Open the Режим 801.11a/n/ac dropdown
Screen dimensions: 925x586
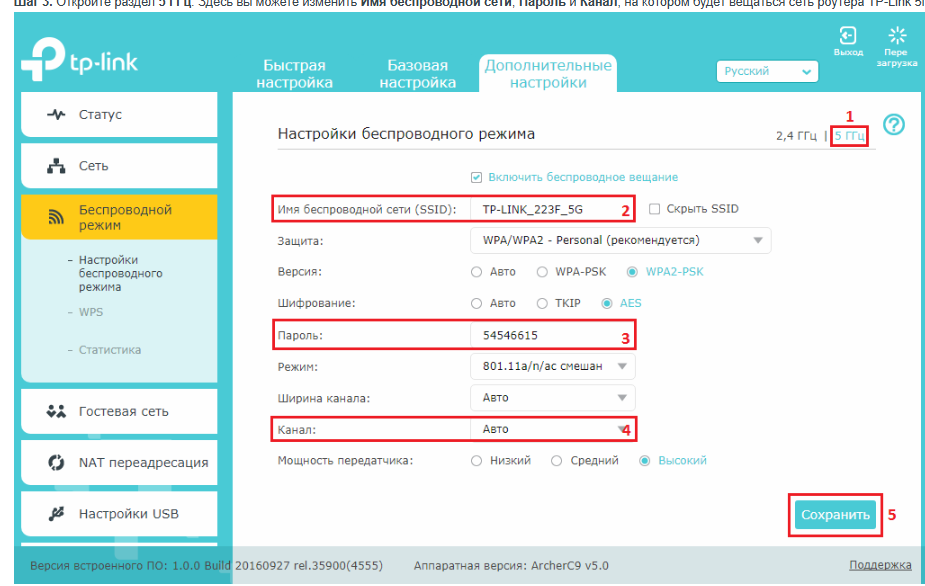point(553,366)
